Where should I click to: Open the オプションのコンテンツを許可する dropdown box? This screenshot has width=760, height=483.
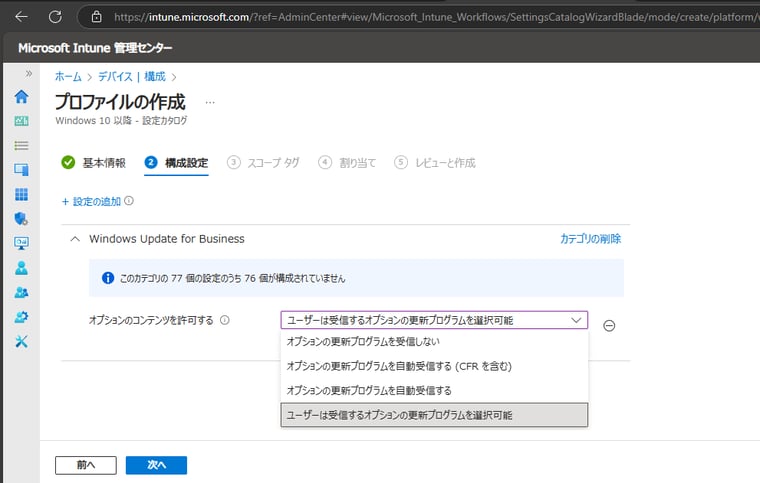[434, 320]
